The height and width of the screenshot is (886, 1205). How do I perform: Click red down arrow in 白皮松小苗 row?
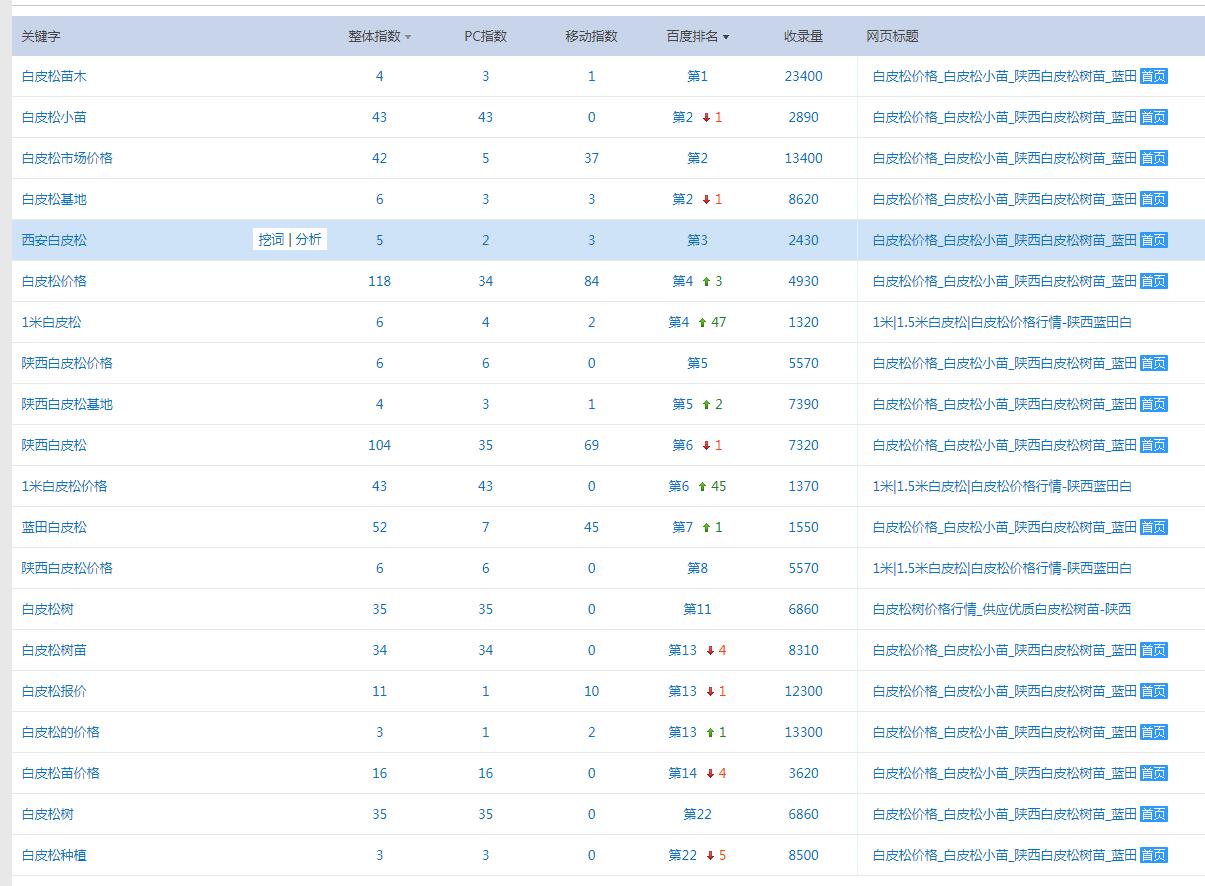tap(706, 117)
